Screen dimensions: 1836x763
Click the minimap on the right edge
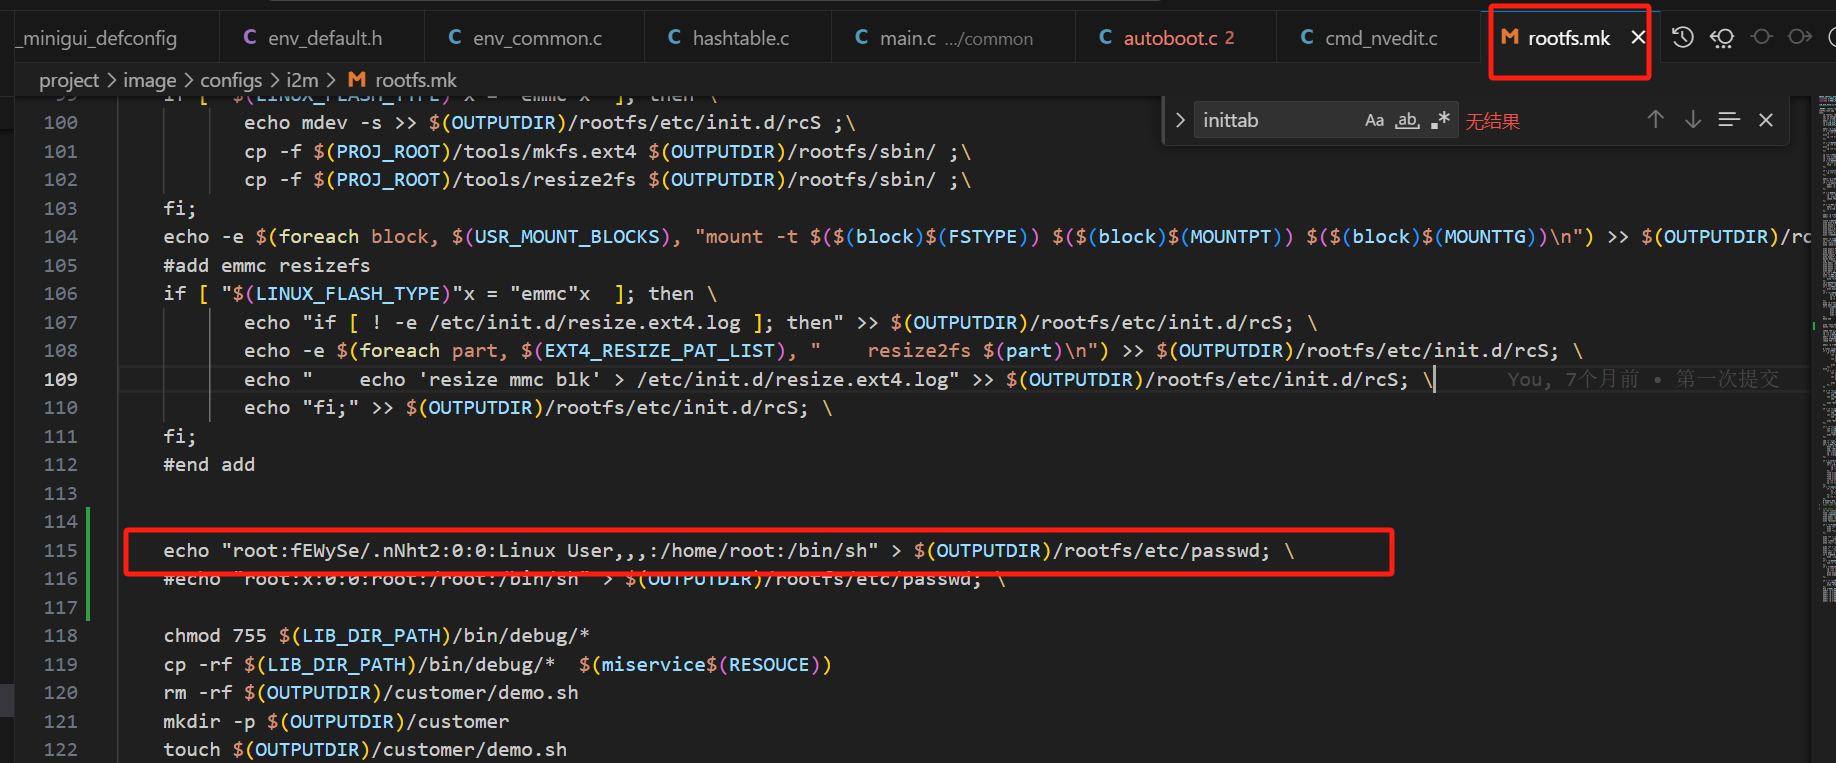(x=1826, y=300)
